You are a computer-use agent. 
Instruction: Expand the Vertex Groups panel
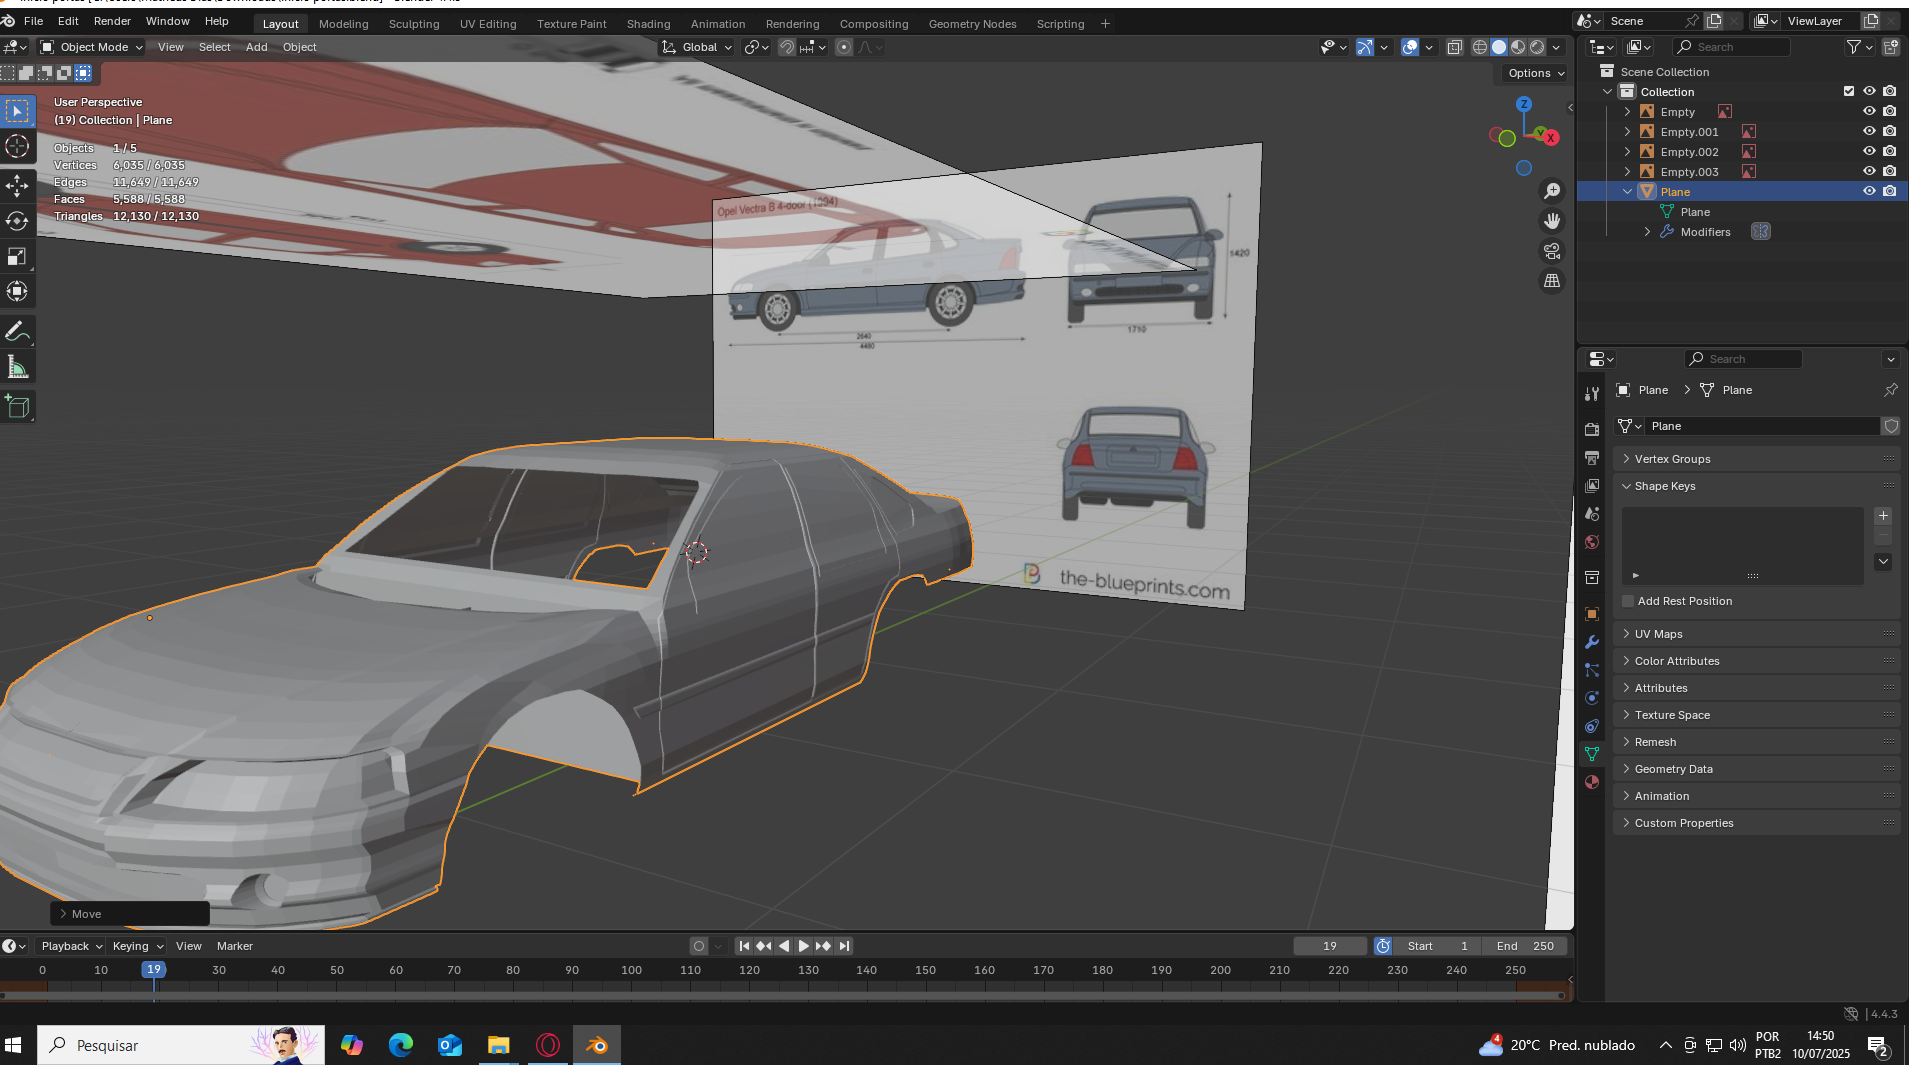pyautogui.click(x=1672, y=459)
